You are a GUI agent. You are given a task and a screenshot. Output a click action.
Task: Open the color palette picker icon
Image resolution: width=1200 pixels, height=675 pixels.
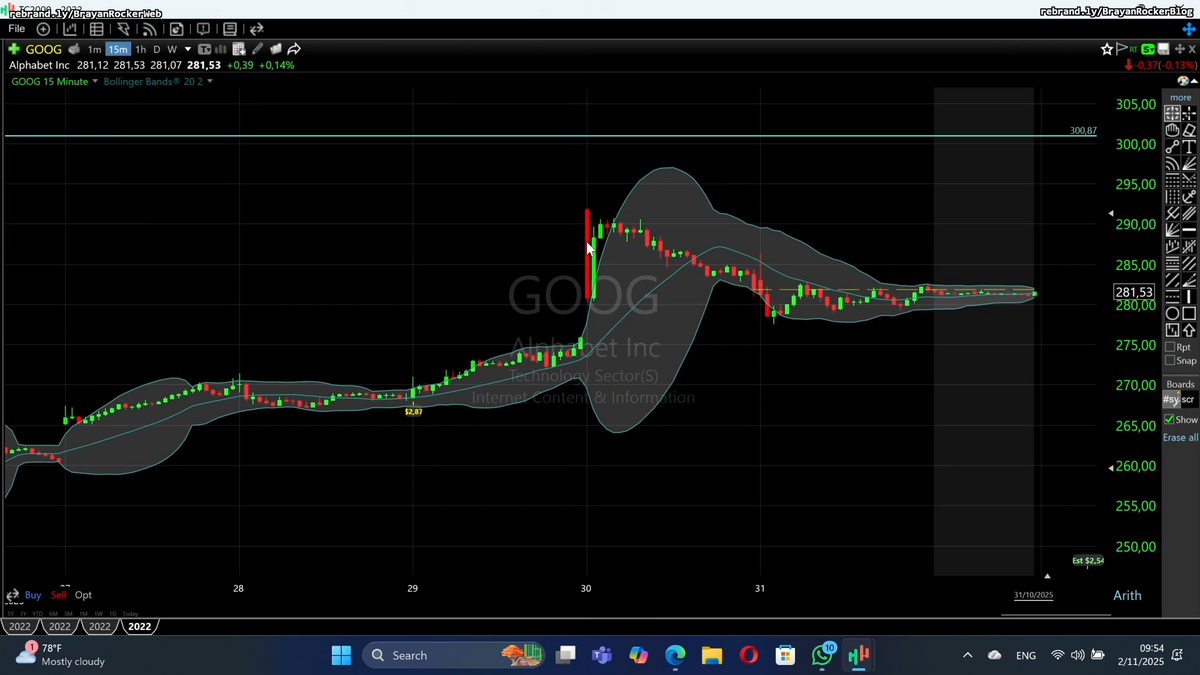[1183, 80]
